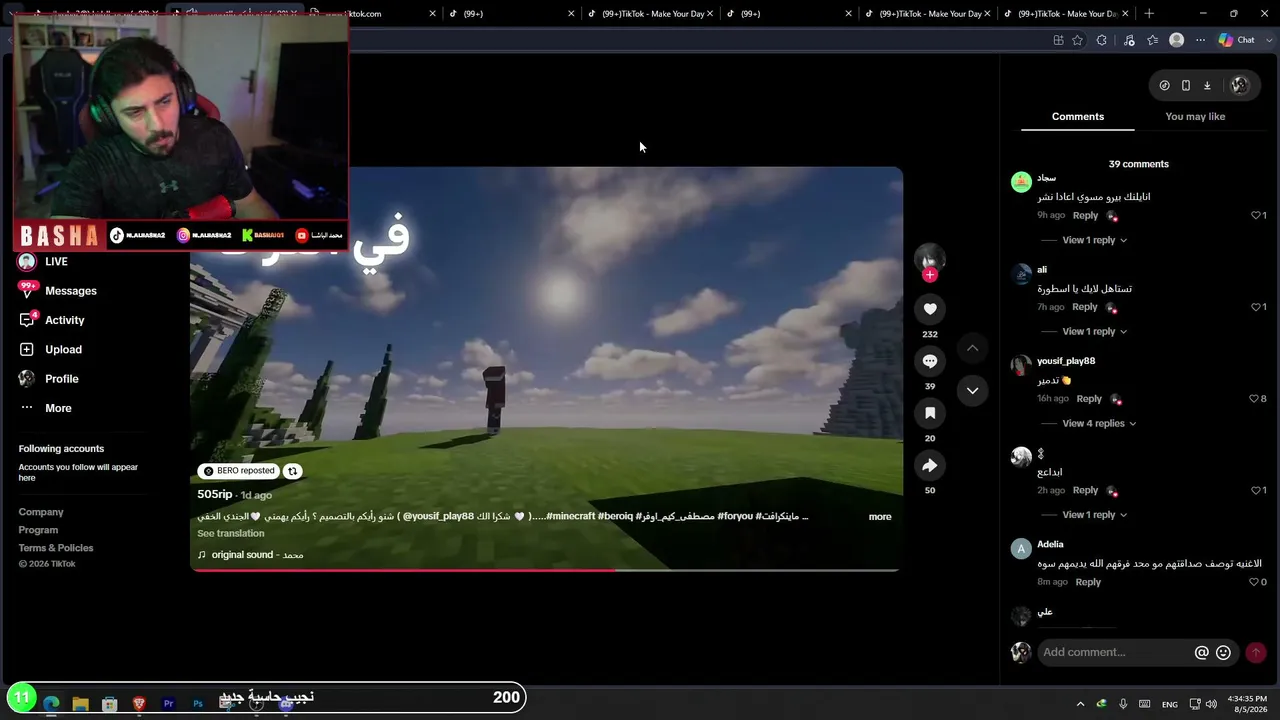
Task: Like the video with the heart icon
Action: coord(930,309)
